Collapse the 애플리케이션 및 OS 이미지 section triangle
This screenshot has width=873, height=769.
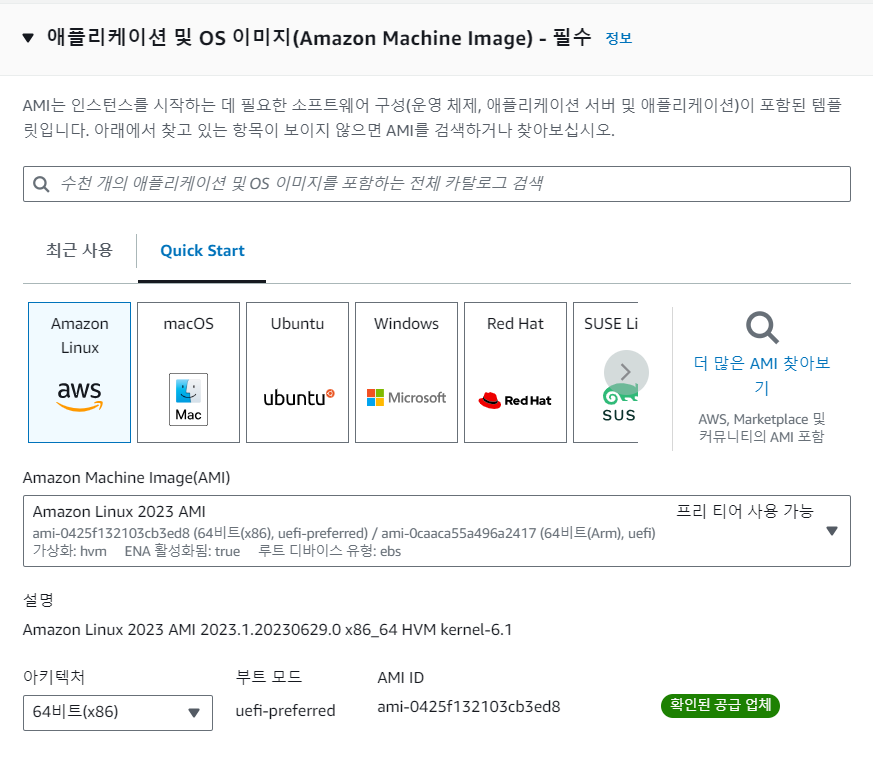pos(28,38)
